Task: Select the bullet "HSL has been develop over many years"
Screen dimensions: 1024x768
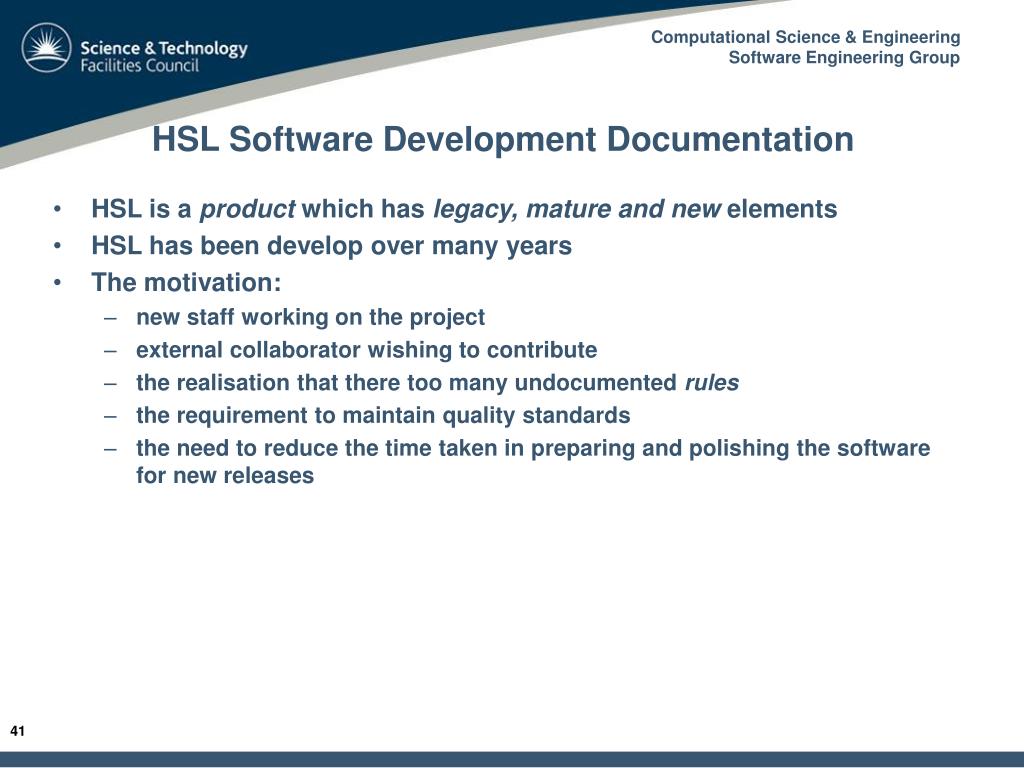Action: [x=332, y=246]
